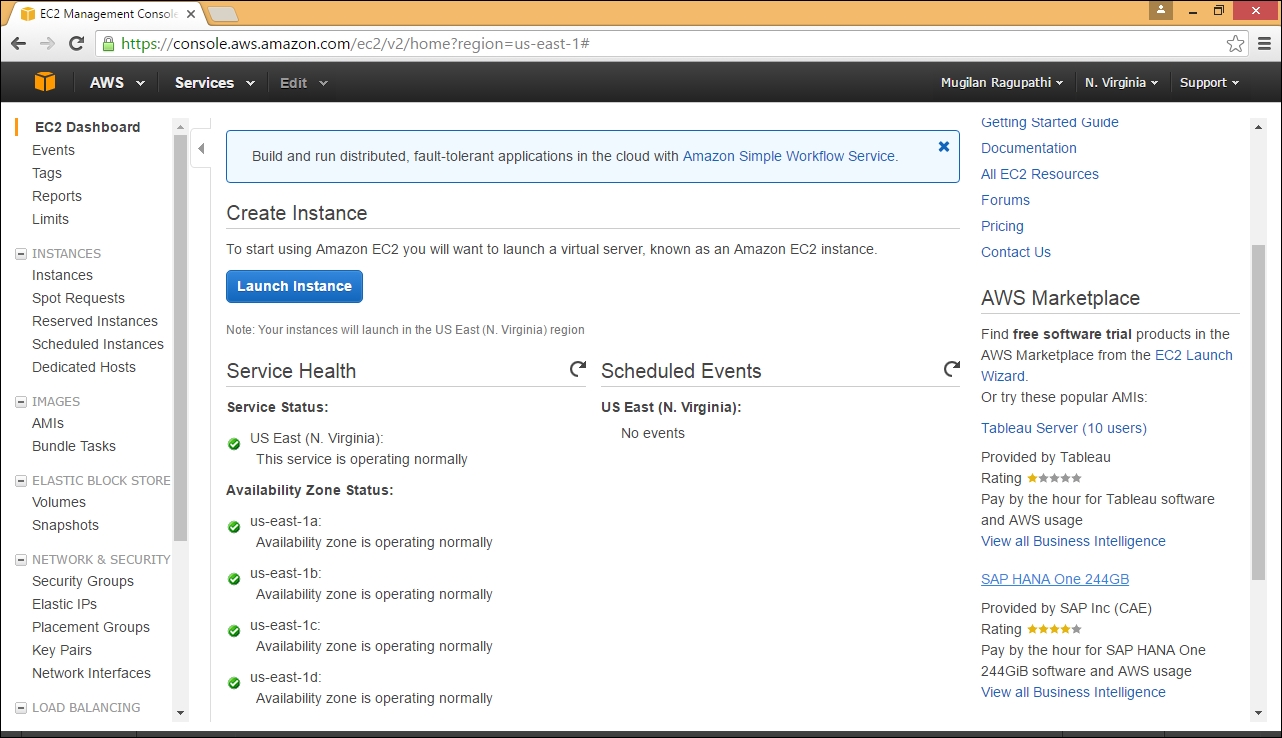Screen dimensions: 1282x738
Task: Close the EC2 Management Console tab
Action: (x=191, y=14)
